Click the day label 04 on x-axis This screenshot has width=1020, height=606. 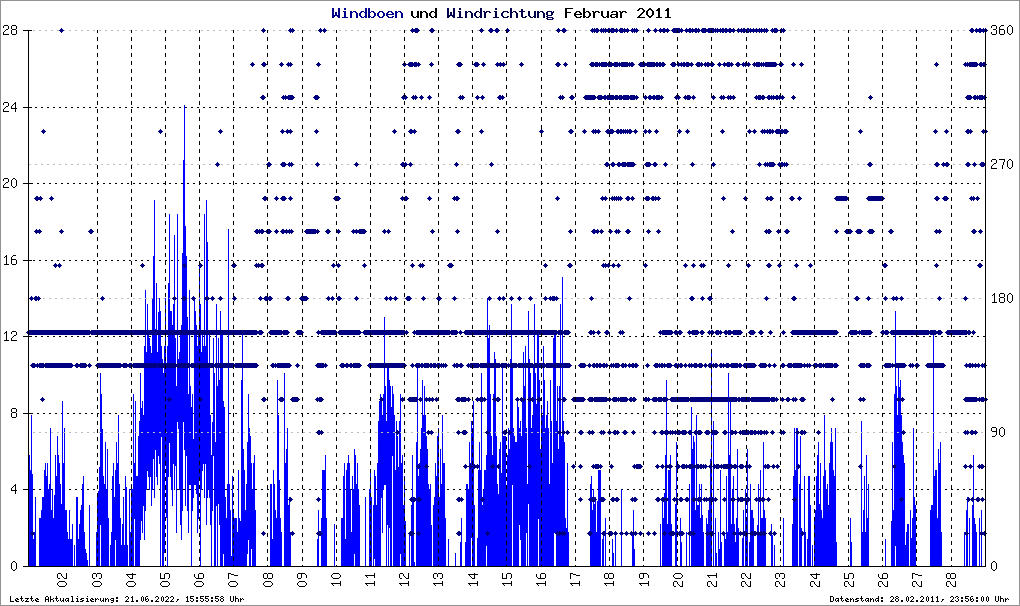131,579
